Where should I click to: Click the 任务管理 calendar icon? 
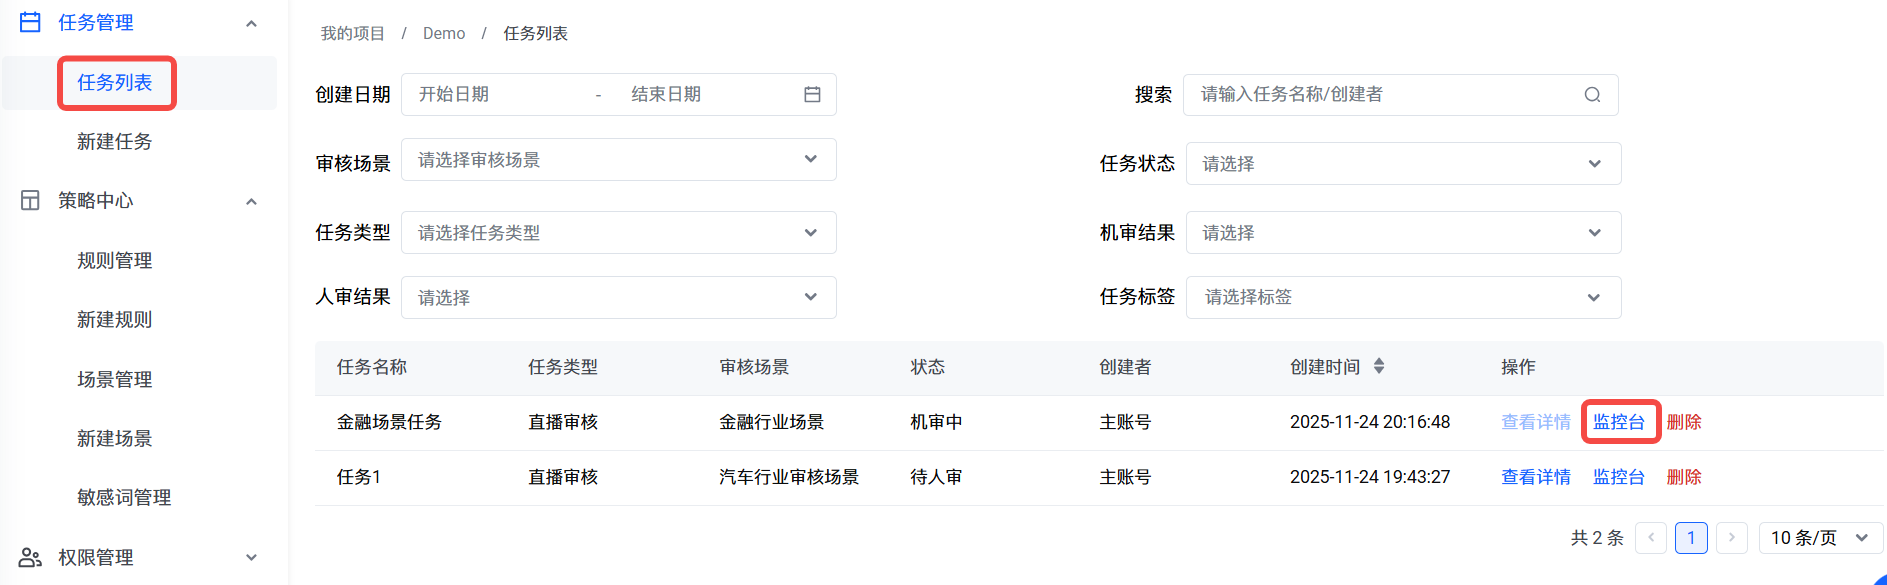point(31,22)
